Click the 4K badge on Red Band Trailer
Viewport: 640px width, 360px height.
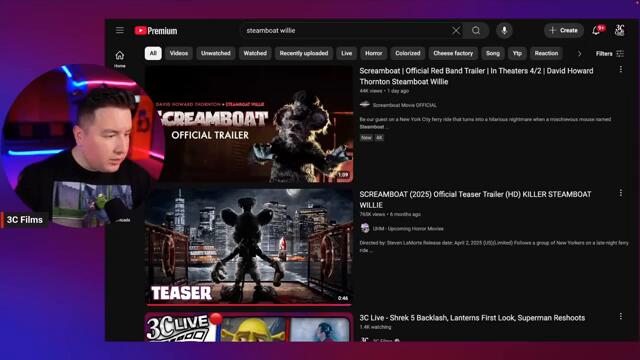click(x=379, y=138)
